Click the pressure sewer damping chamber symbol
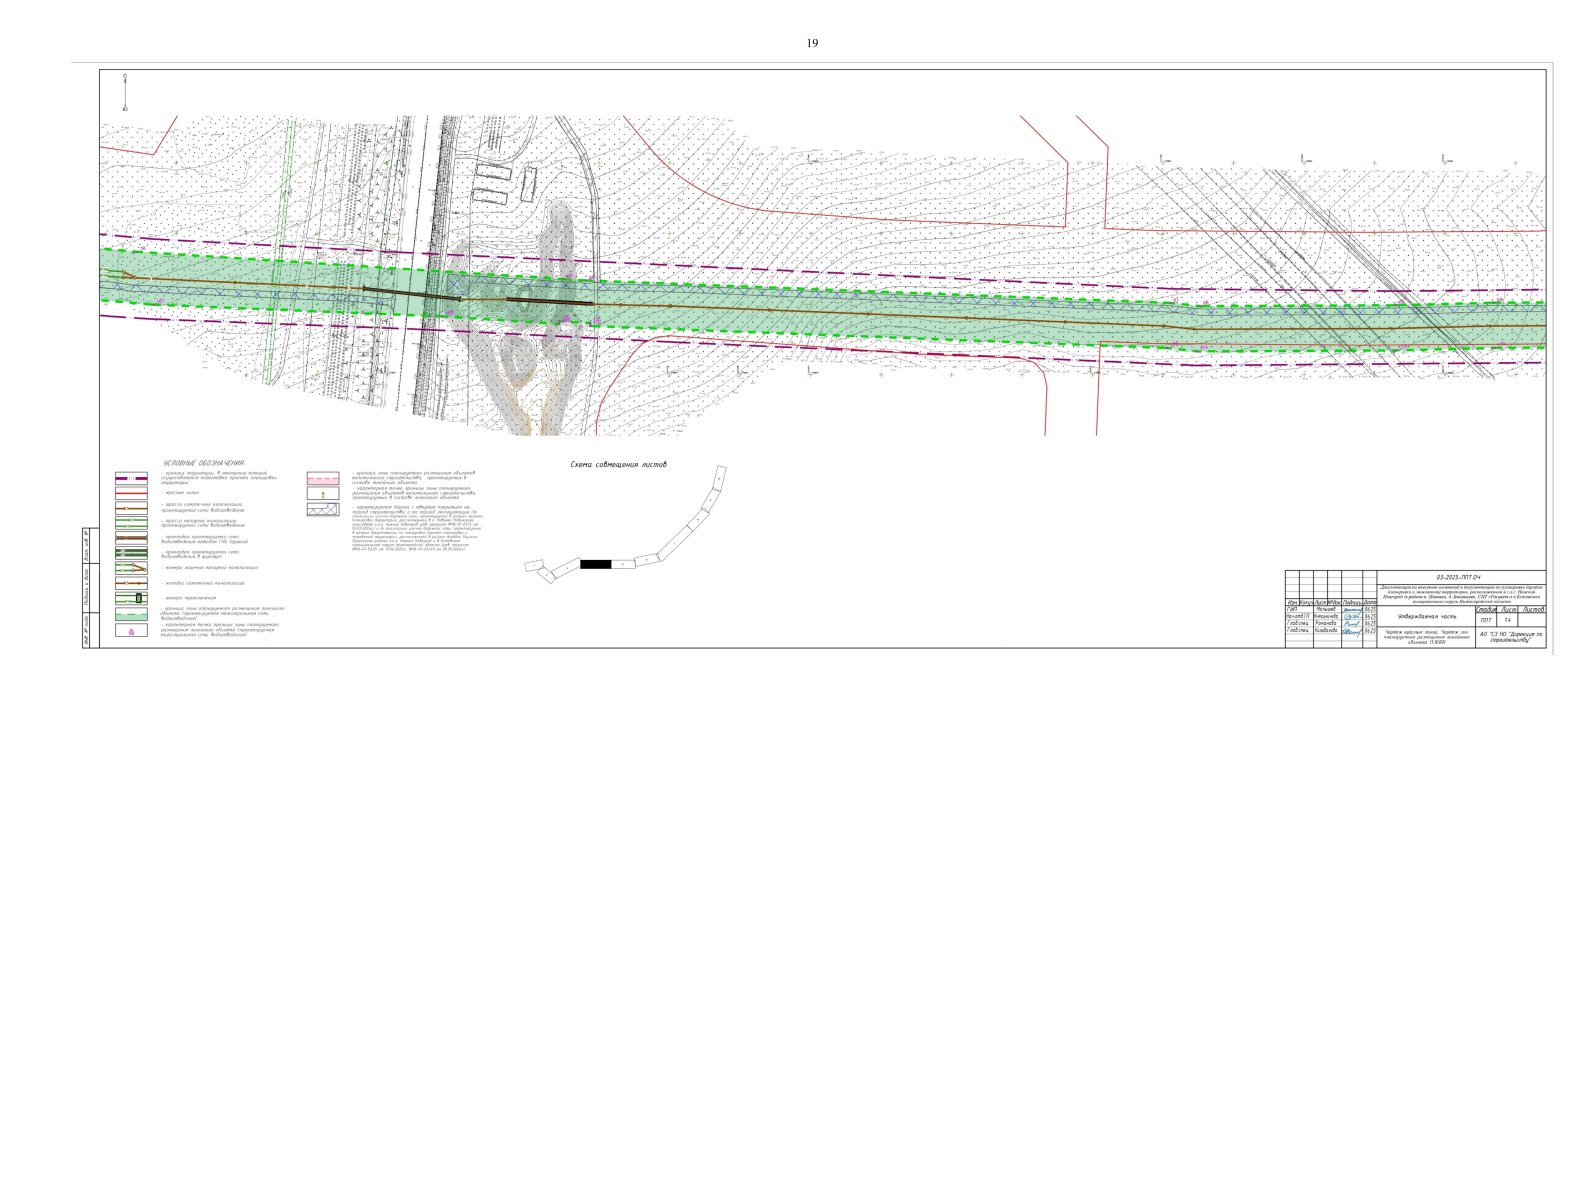The height and width of the screenshot is (1200, 1596). (131, 568)
